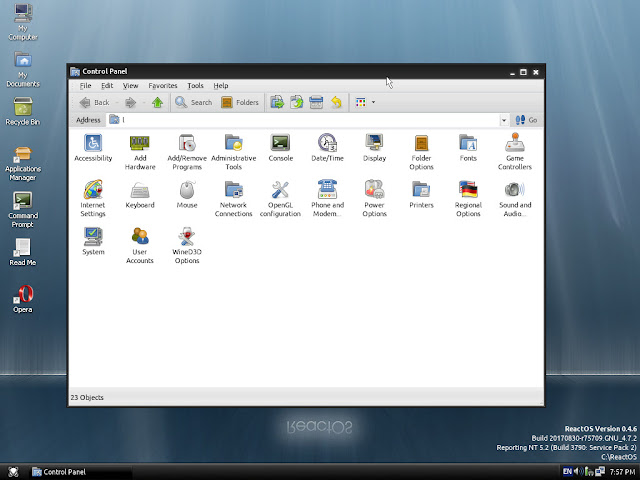Screen dimensions: 640x480
Task: Click the Start button on taskbar
Action: 13,472
